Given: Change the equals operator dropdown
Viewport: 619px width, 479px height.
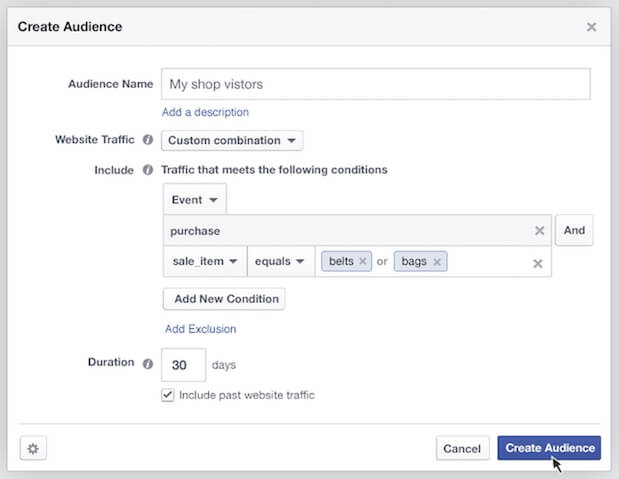Looking at the screenshot, I should click(x=280, y=262).
